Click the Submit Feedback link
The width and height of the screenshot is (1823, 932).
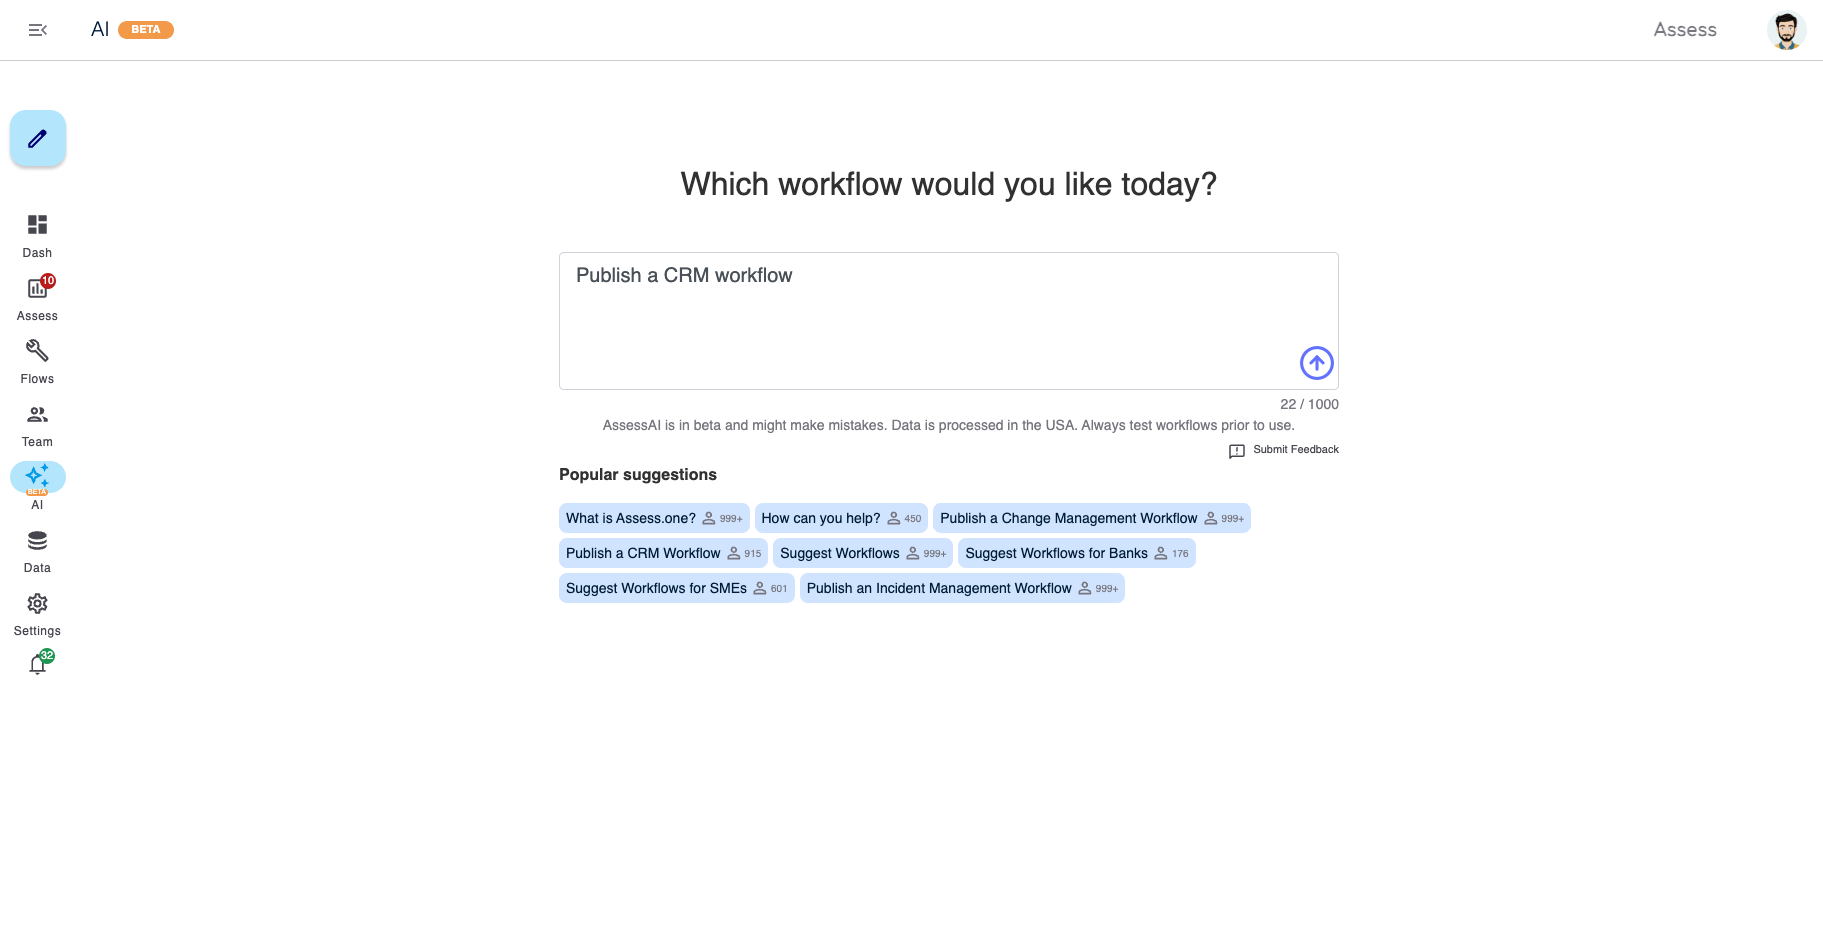[x=1284, y=450]
